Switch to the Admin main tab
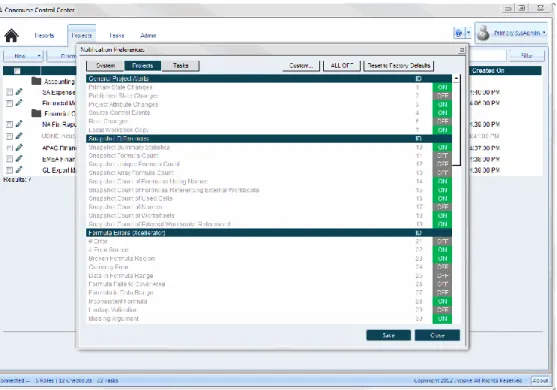This screenshot has width=557, height=390. tap(148, 36)
